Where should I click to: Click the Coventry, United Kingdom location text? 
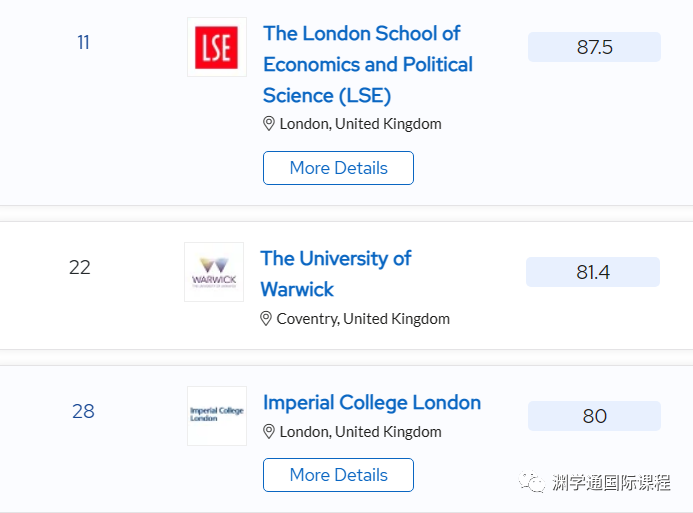[363, 319]
